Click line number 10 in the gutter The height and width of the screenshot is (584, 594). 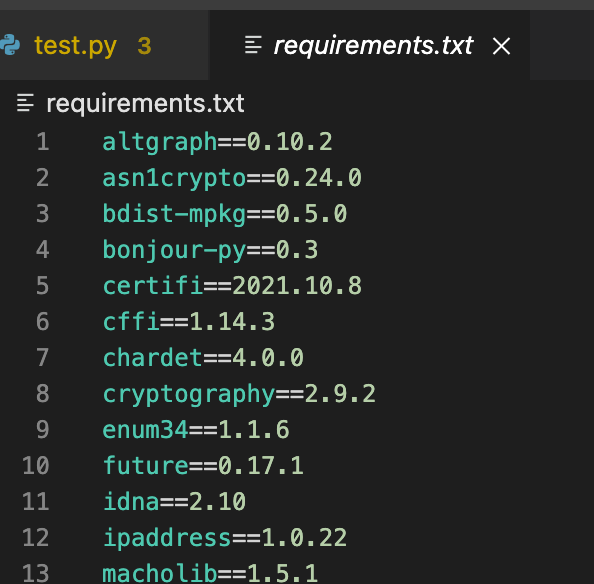point(36,465)
